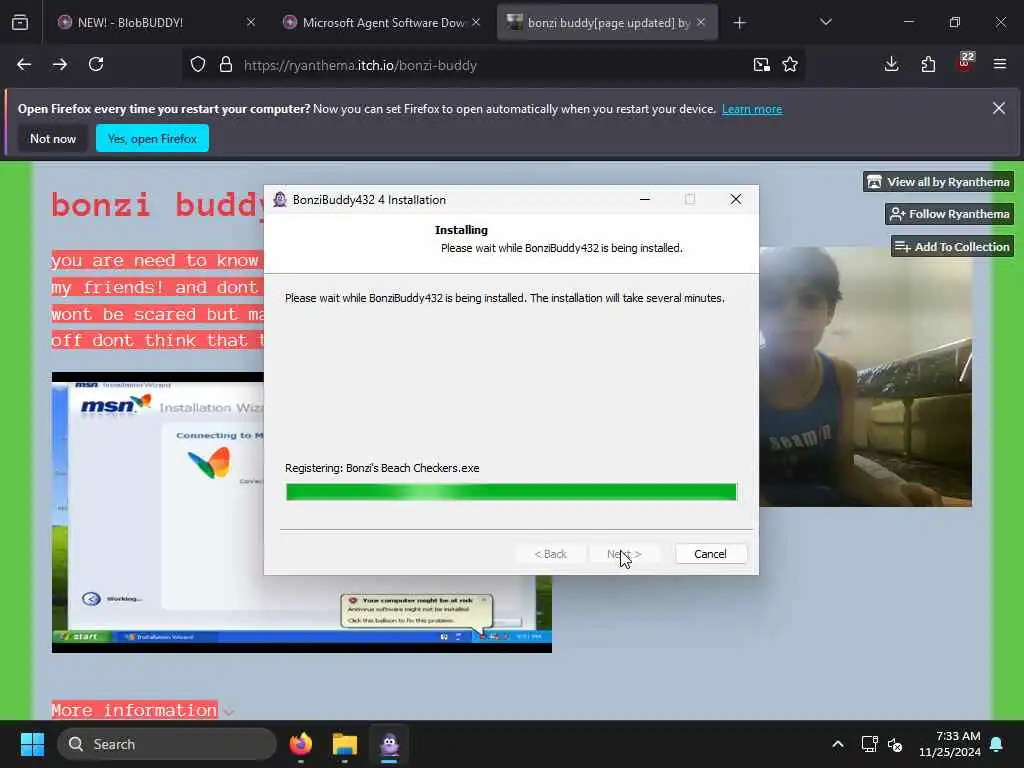Open a new browser tab
This screenshot has height=768, width=1024.
pyautogui.click(x=739, y=23)
